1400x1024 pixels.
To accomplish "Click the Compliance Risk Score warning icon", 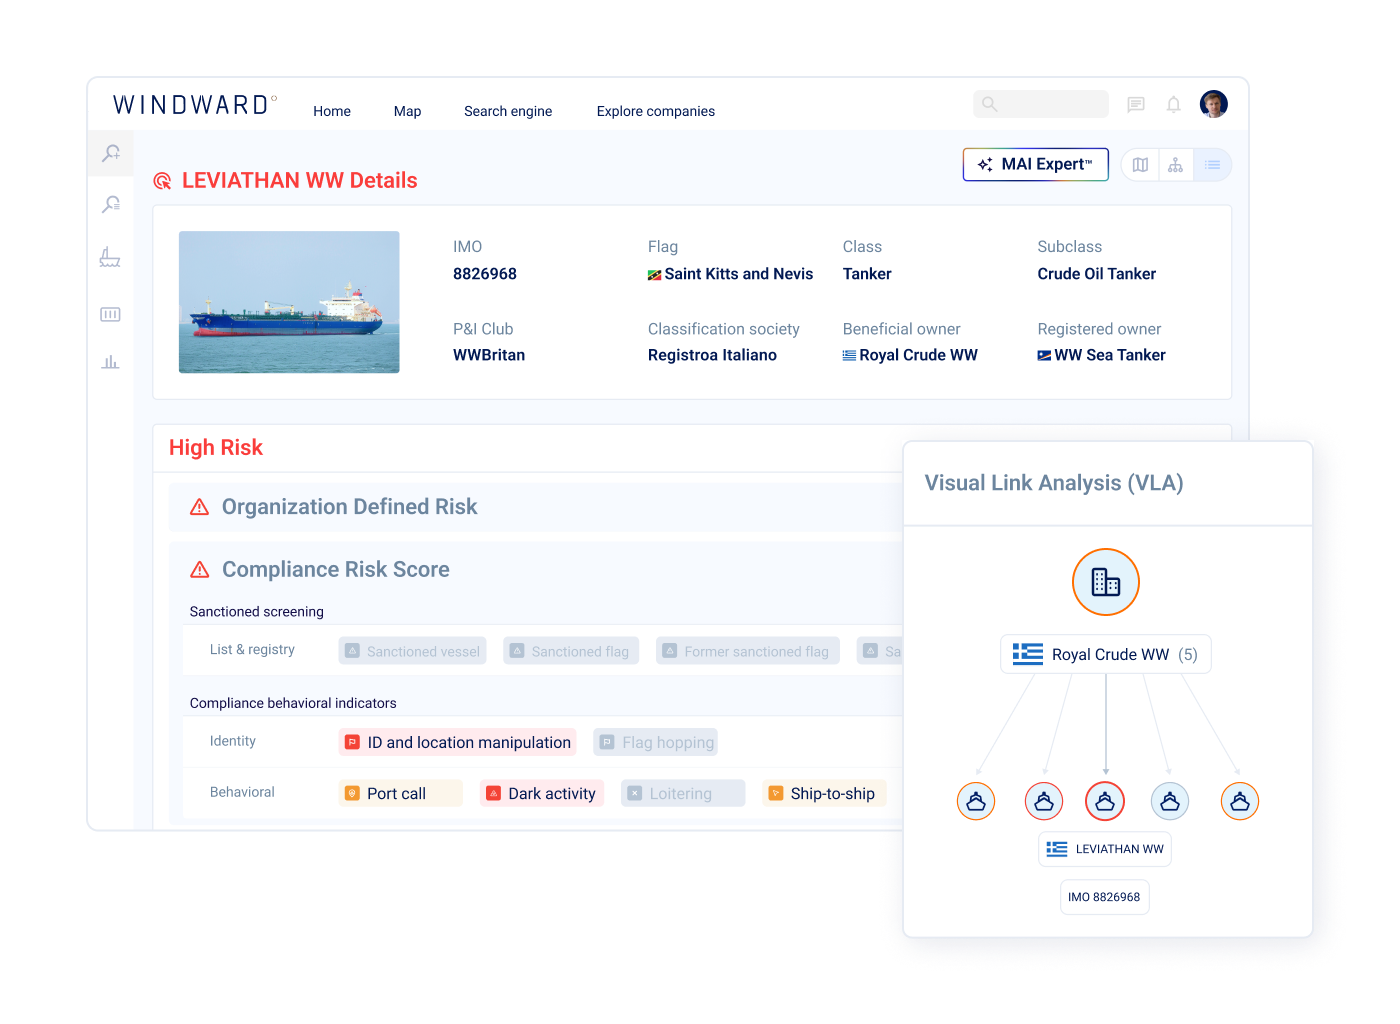I will pyautogui.click(x=200, y=569).
